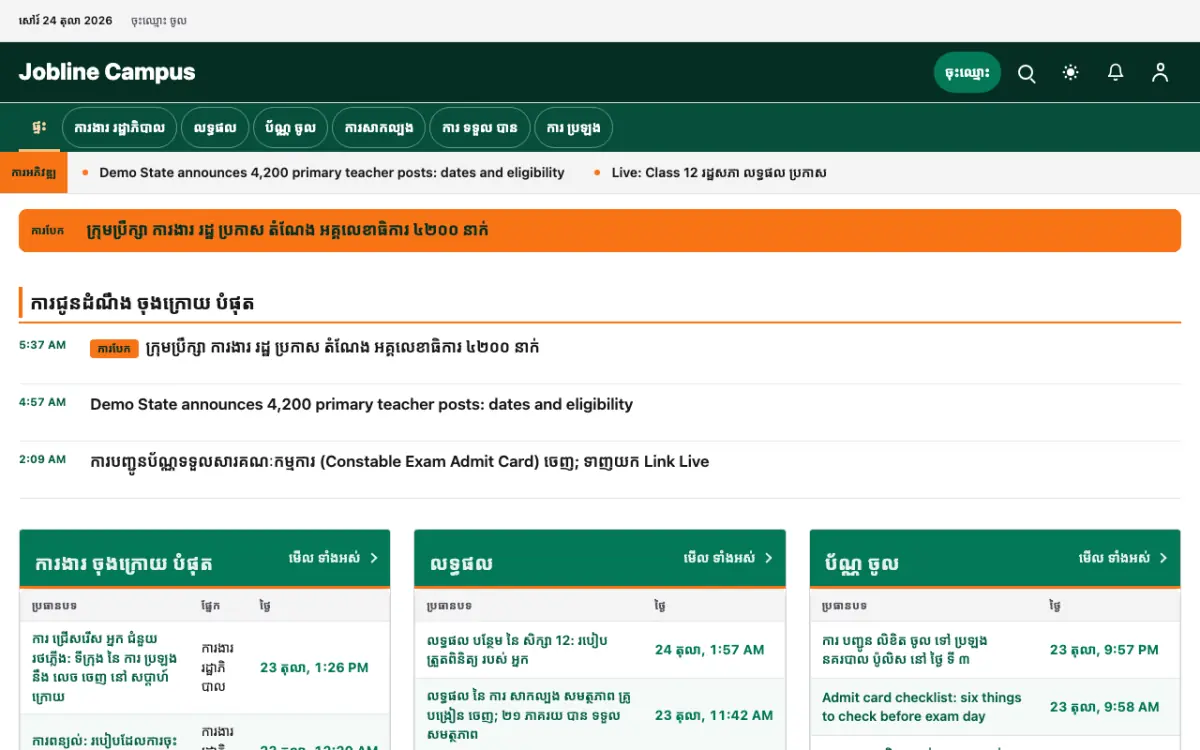This screenshot has height=750, width=1200.
Task: Open the result row dated 23 តុលា, 11:42 AM
Action: pos(600,715)
